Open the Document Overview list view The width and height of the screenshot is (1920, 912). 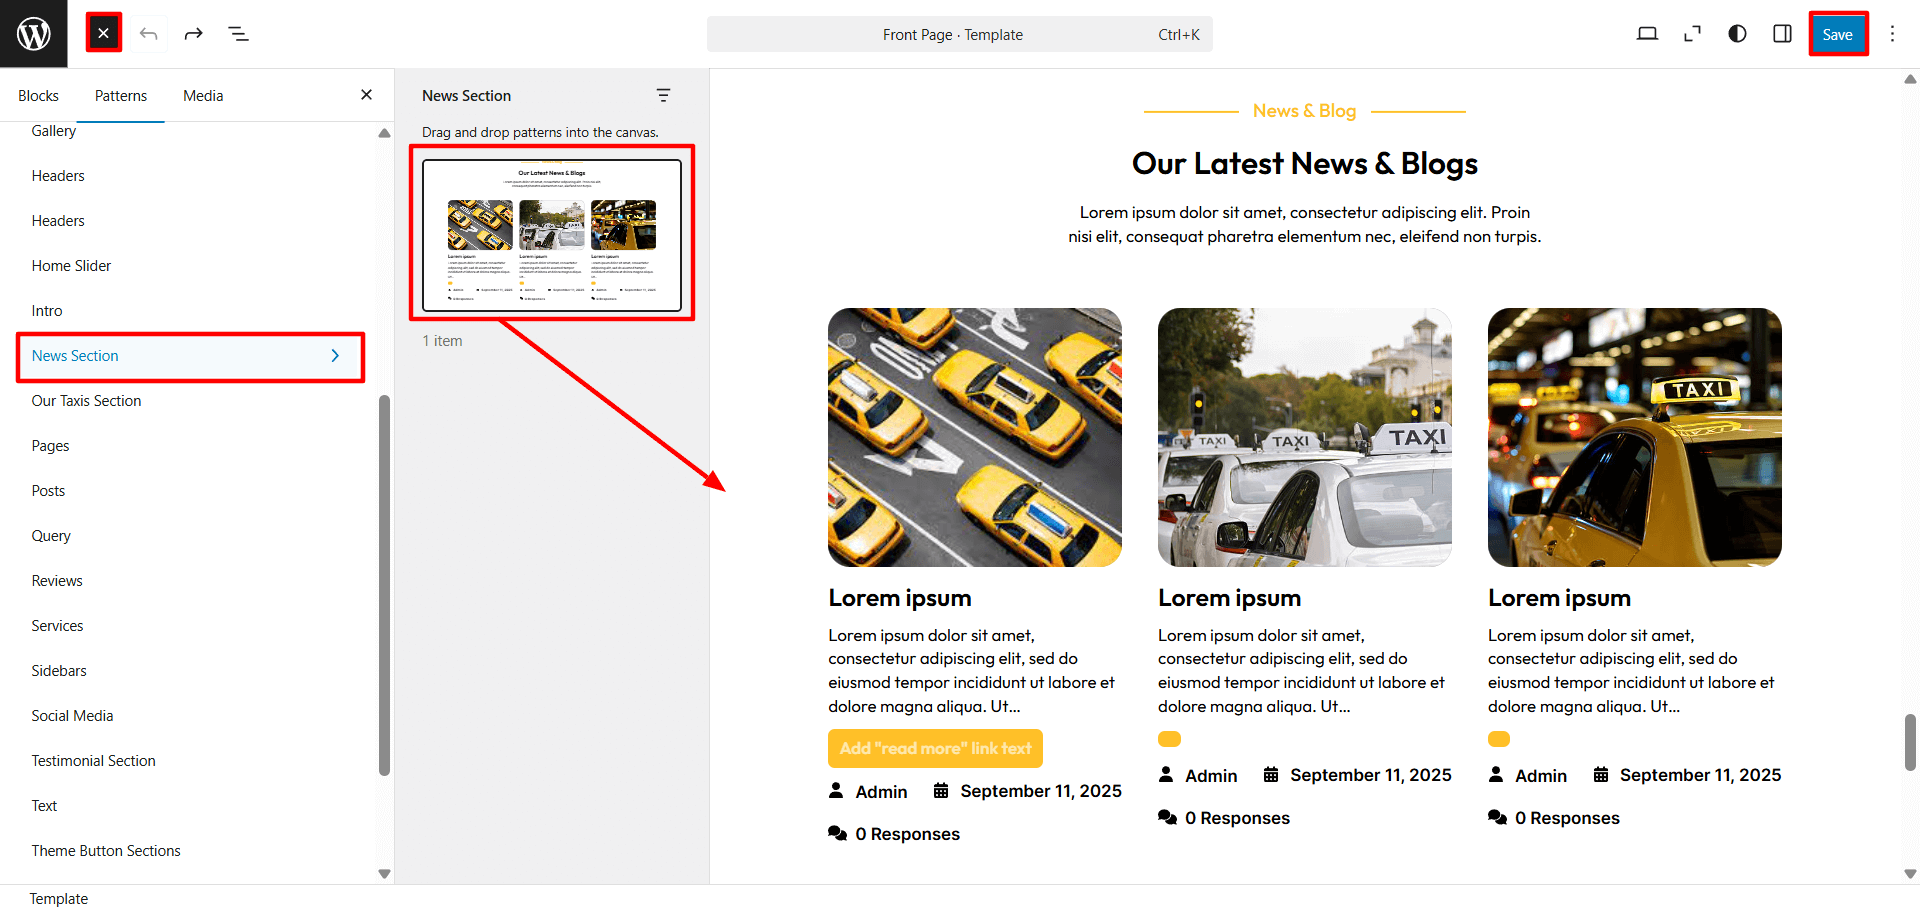tap(238, 34)
